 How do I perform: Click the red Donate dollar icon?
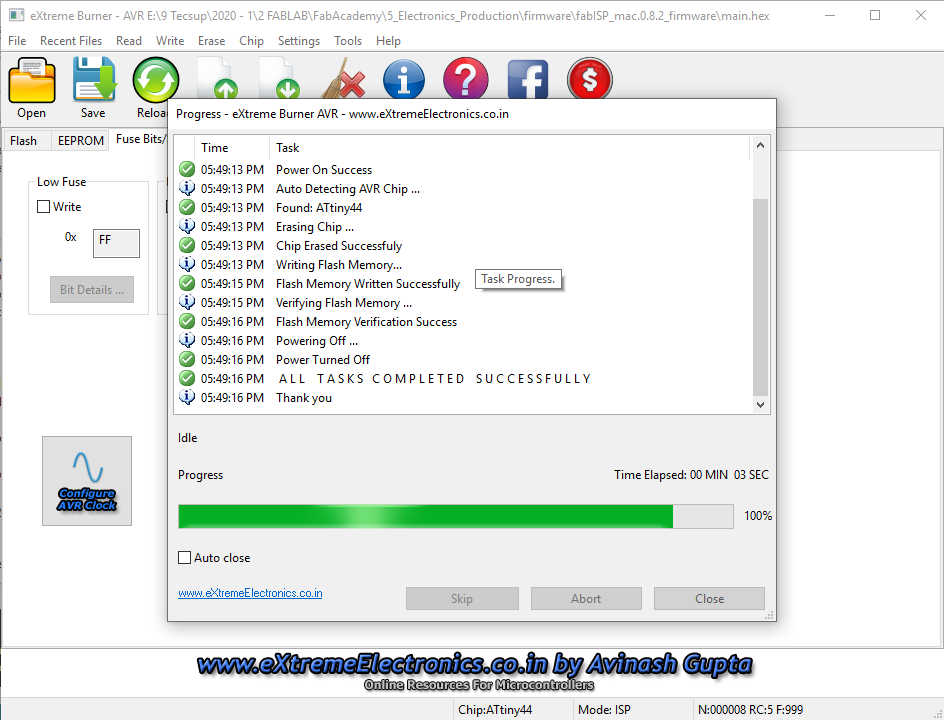(589, 78)
